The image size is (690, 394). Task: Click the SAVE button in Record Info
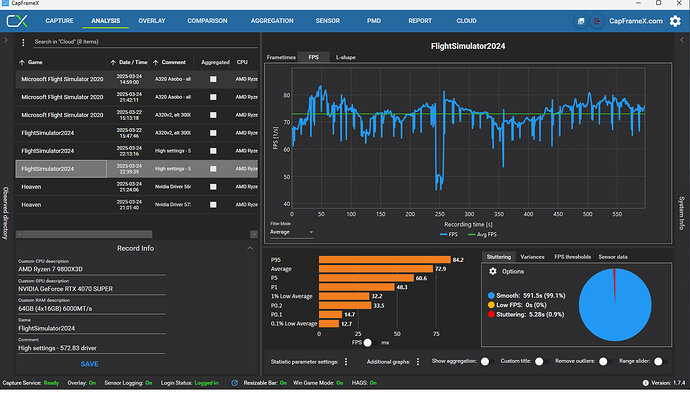pos(90,365)
